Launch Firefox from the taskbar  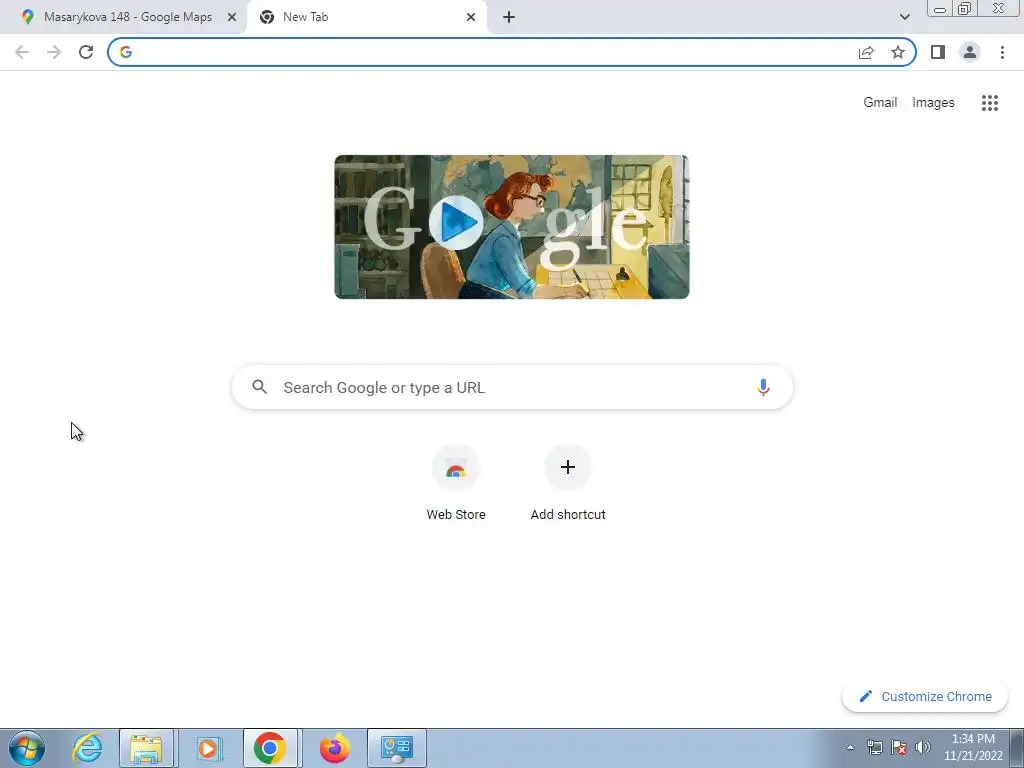point(334,748)
